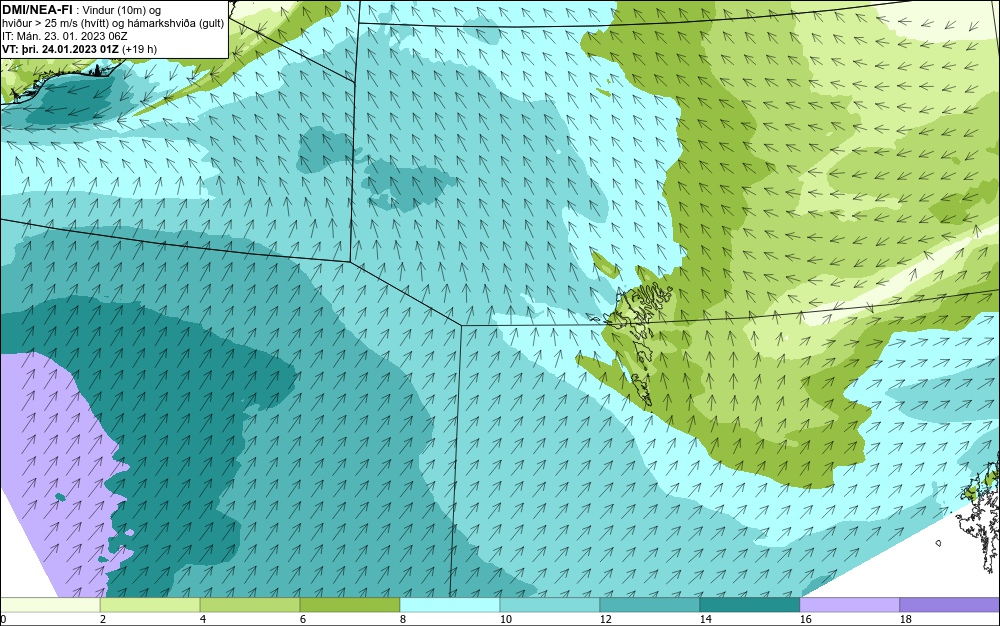Select the 8–10 m/s pale cyan legend swatch
The height and width of the screenshot is (626, 1000).
click(450, 605)
